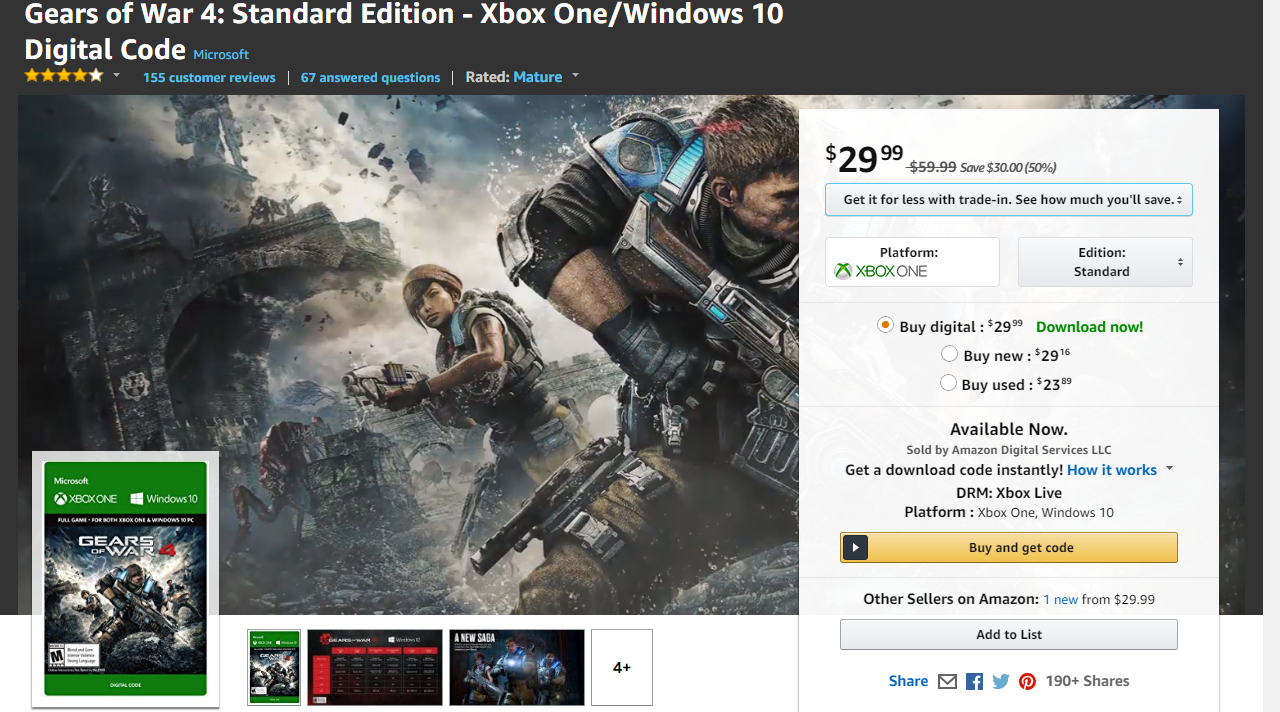Share on Twitter bird icon
This screenshot has width=1280, height=712.
coord(1001,681)
